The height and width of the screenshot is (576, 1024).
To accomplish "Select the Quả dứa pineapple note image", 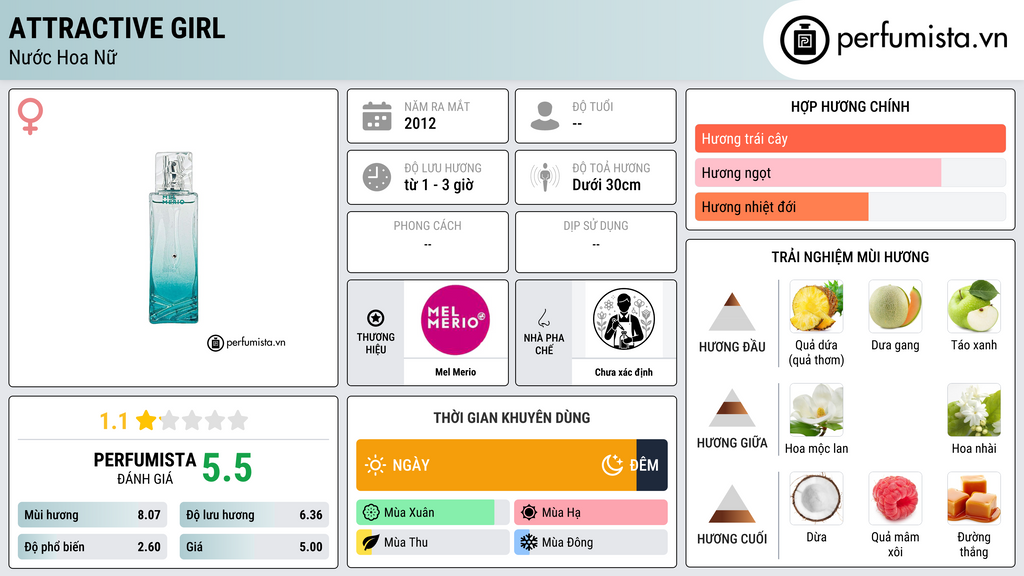I will pyautogui.click(x=816, y=306).
